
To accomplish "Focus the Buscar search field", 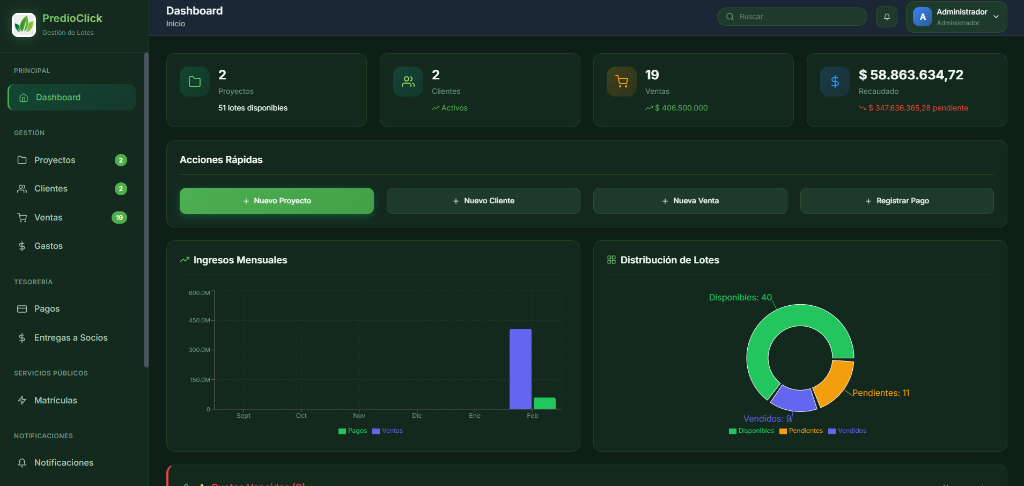I will (792, 17).
